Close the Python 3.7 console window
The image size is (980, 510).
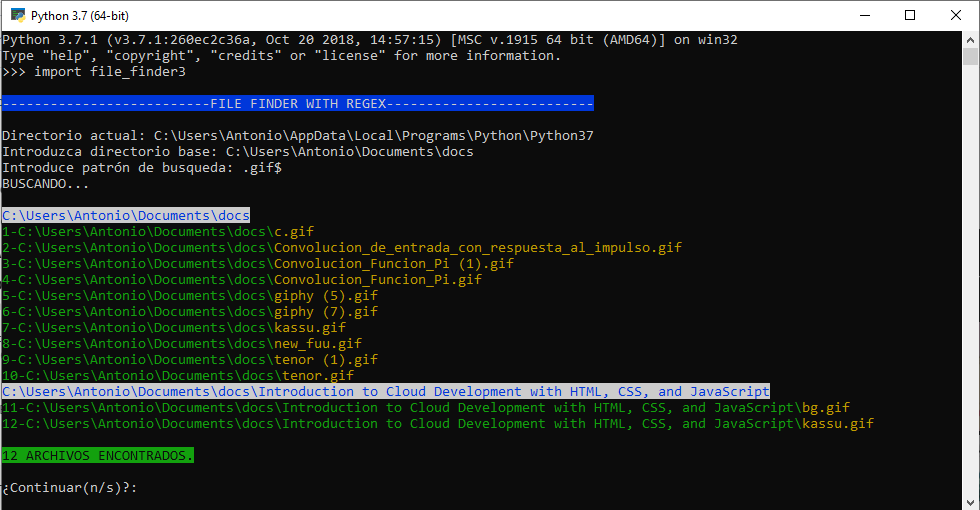[956, 15]
